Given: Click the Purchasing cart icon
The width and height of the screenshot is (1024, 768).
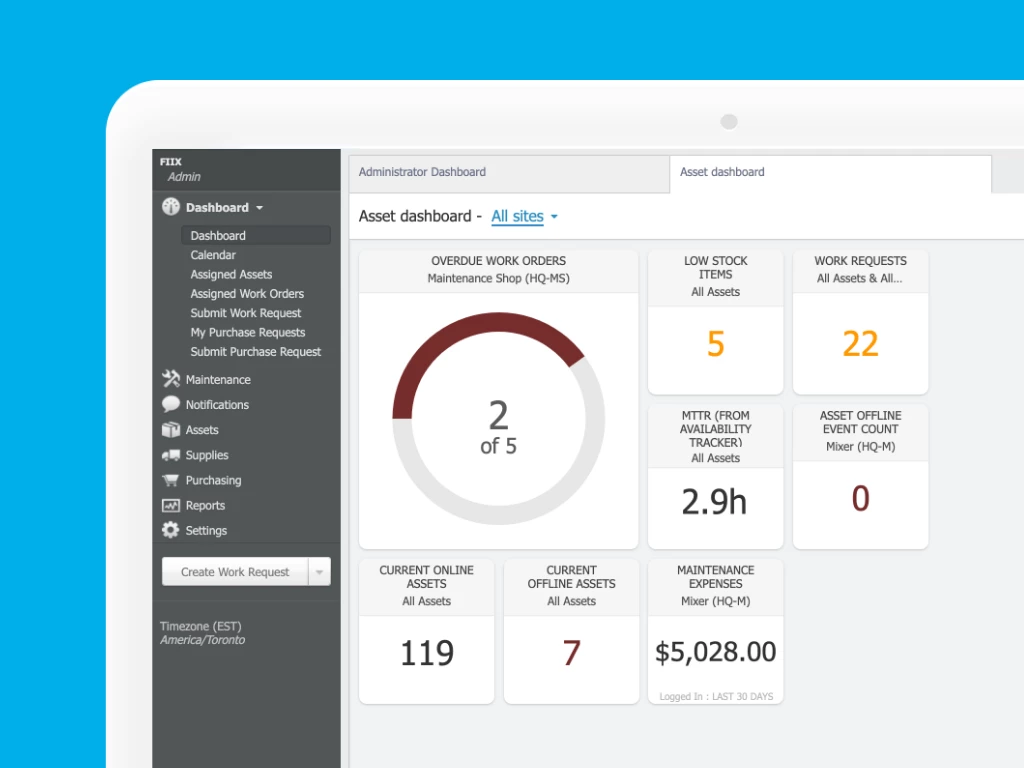Looking at the screenshot, I should tap(170, 481).
